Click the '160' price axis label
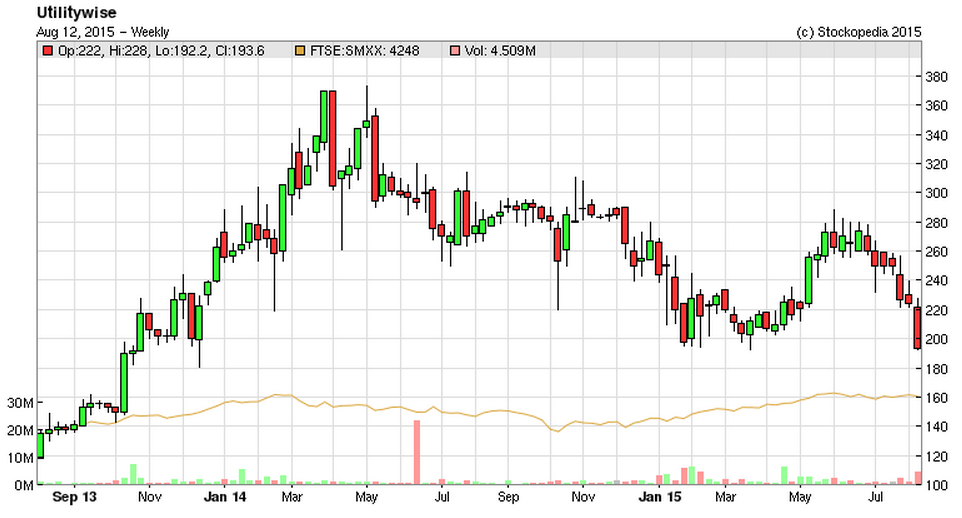This screenshot has height=518, width=962. click(937, 398)
